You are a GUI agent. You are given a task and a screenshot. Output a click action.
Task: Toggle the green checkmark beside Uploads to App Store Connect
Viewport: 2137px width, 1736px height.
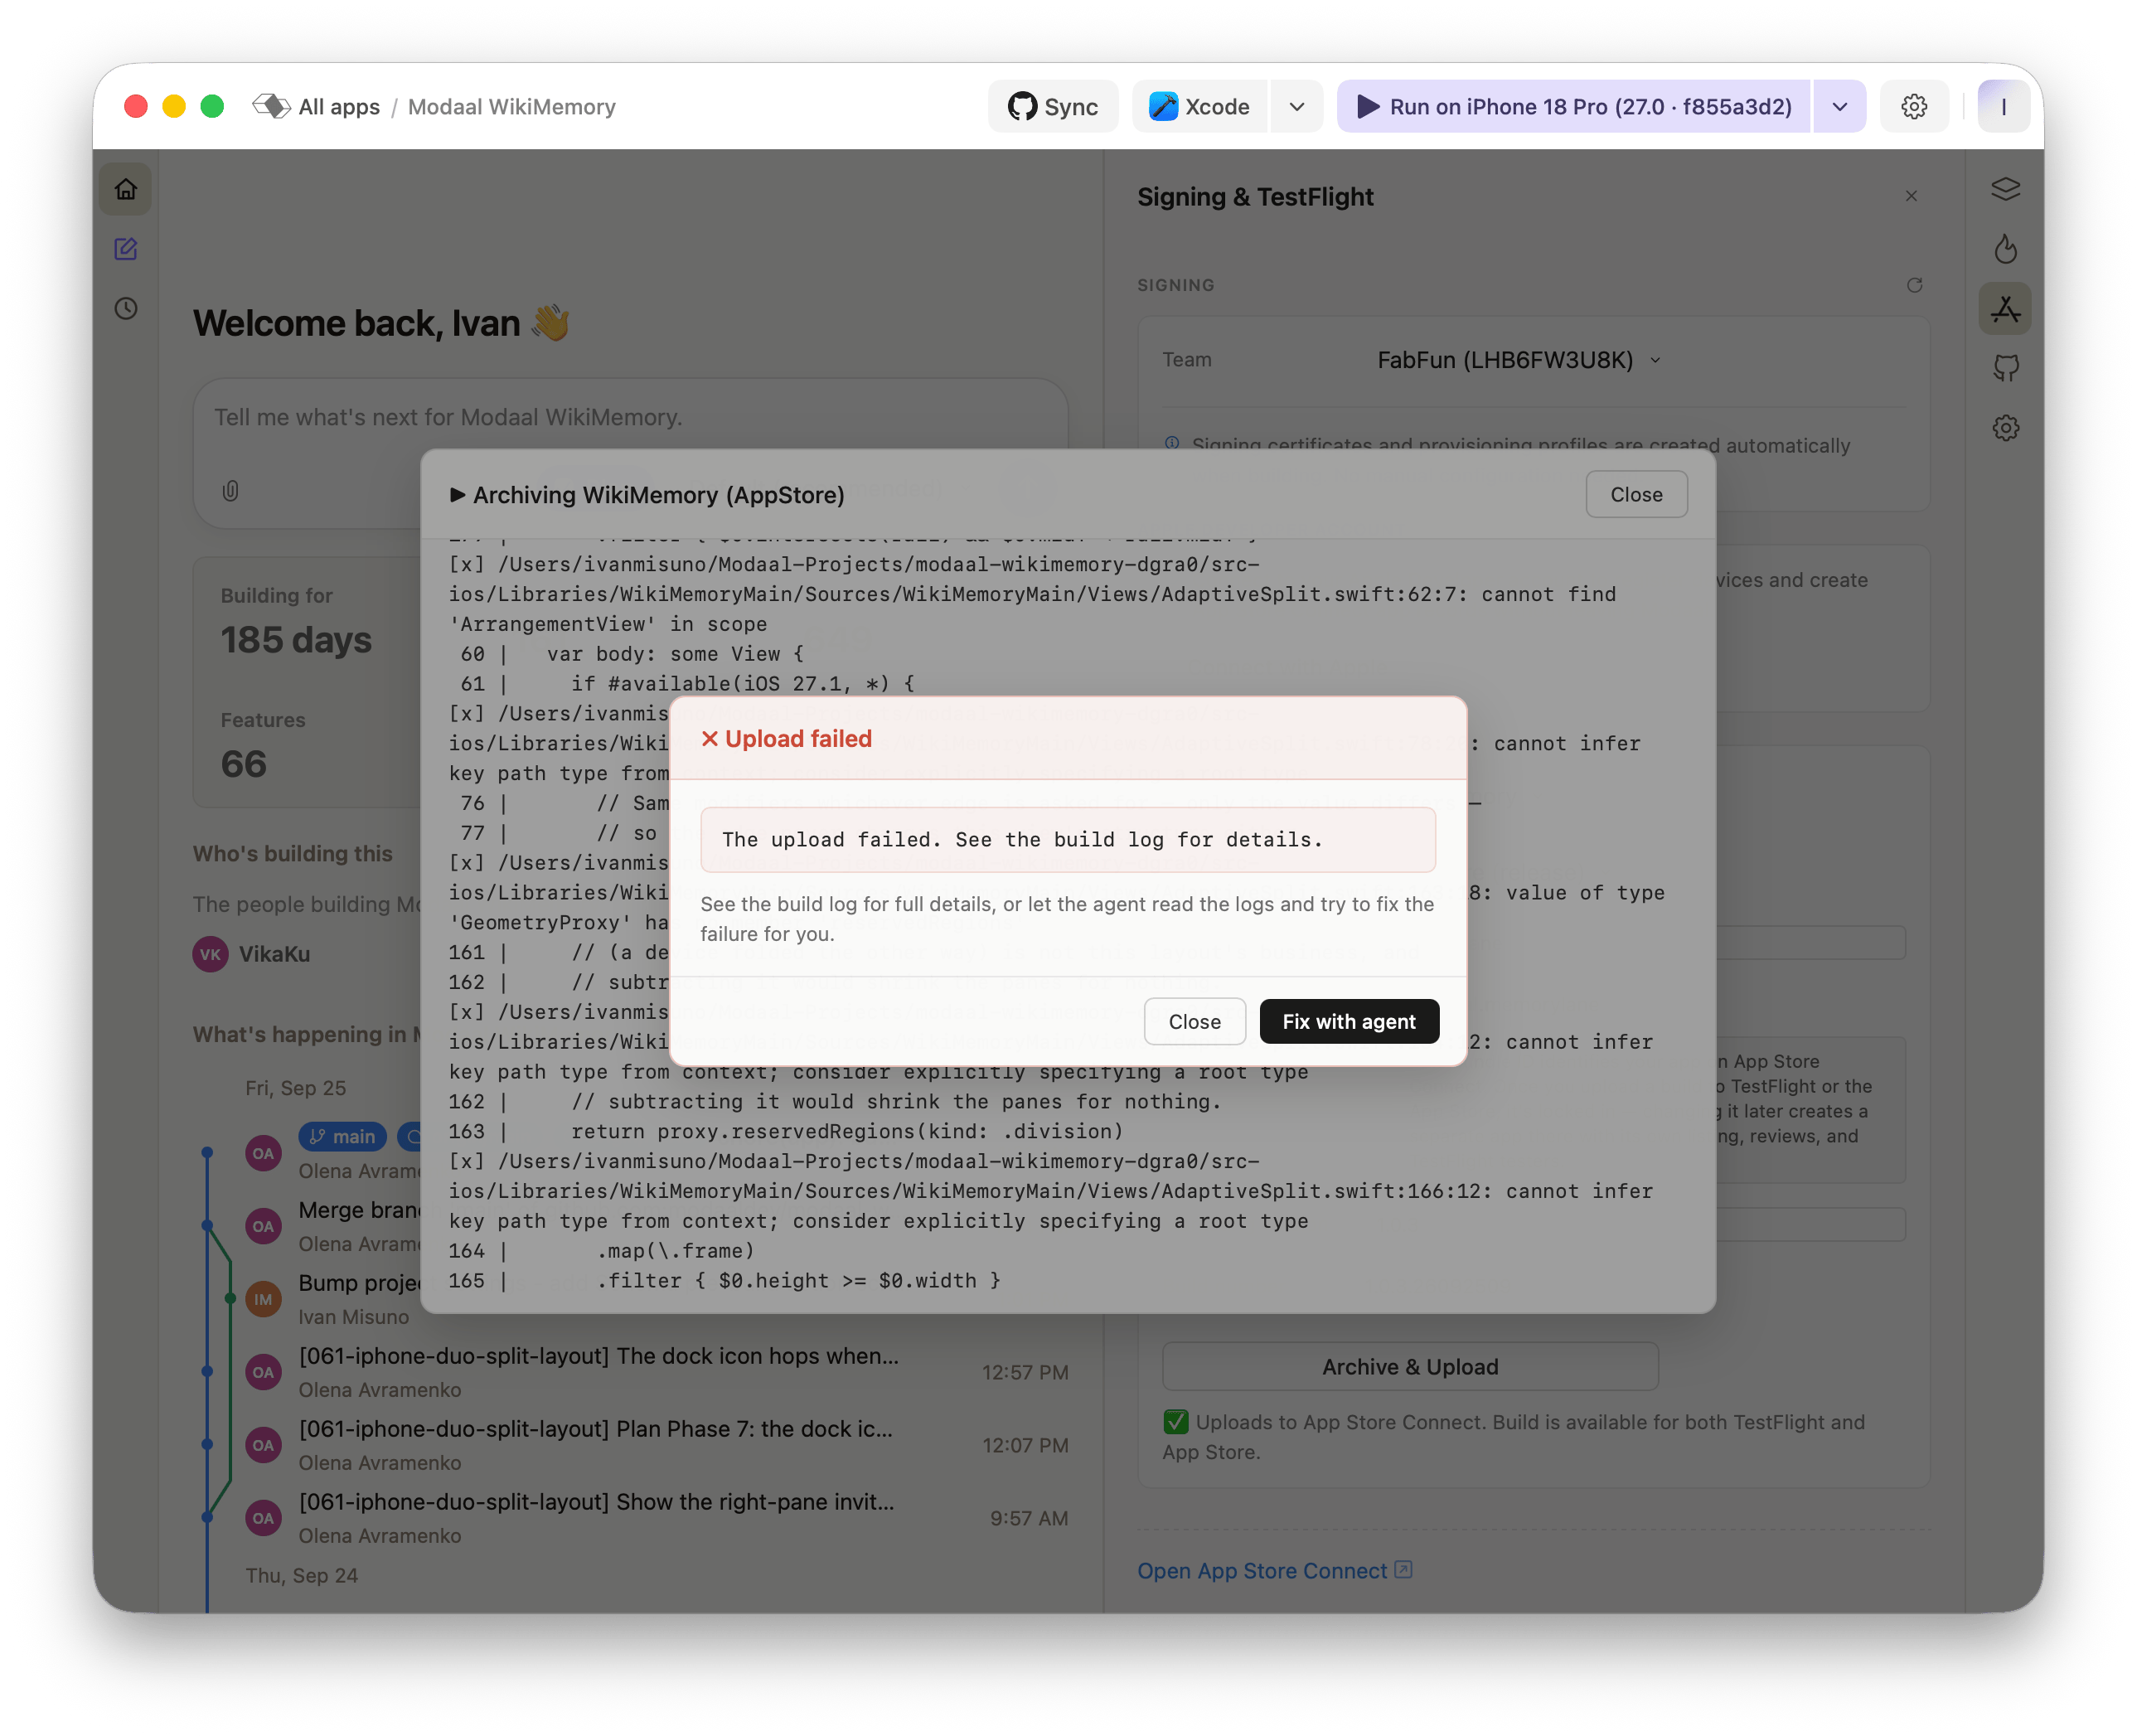click(x=1176, y=1422)
